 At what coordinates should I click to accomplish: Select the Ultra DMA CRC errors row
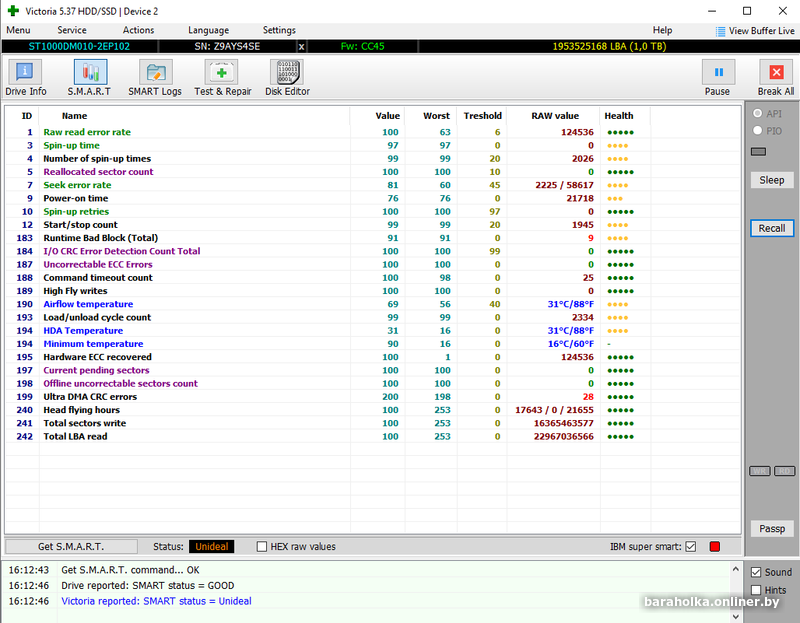(x=372, y=397)
